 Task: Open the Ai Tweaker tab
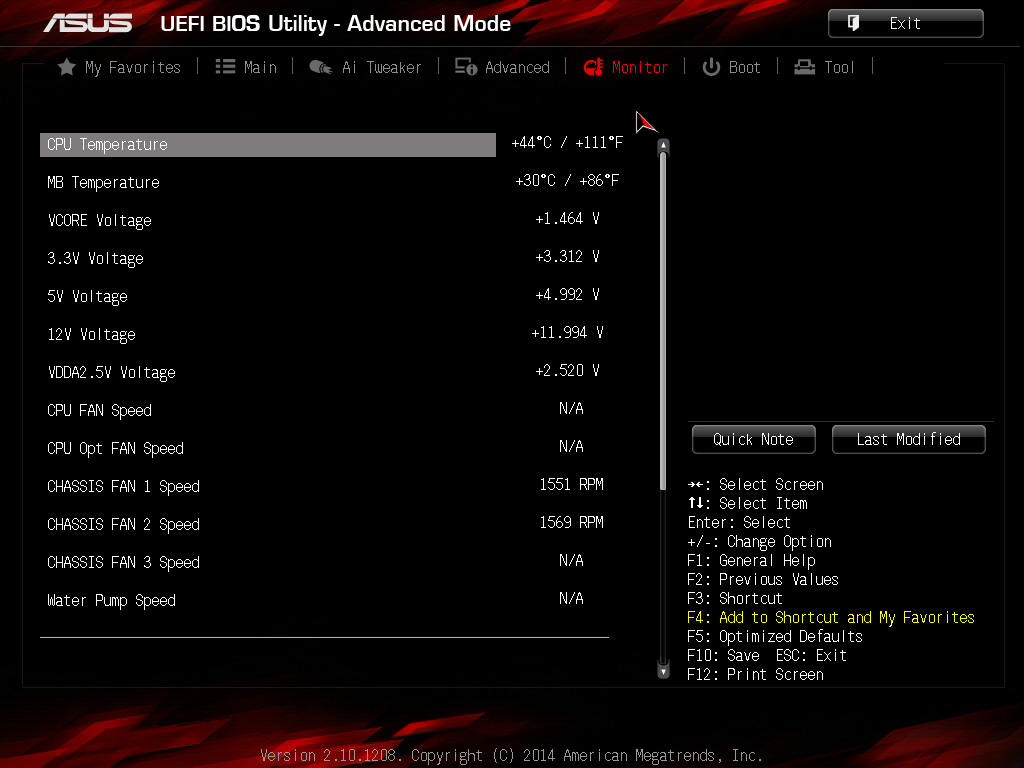365,67
